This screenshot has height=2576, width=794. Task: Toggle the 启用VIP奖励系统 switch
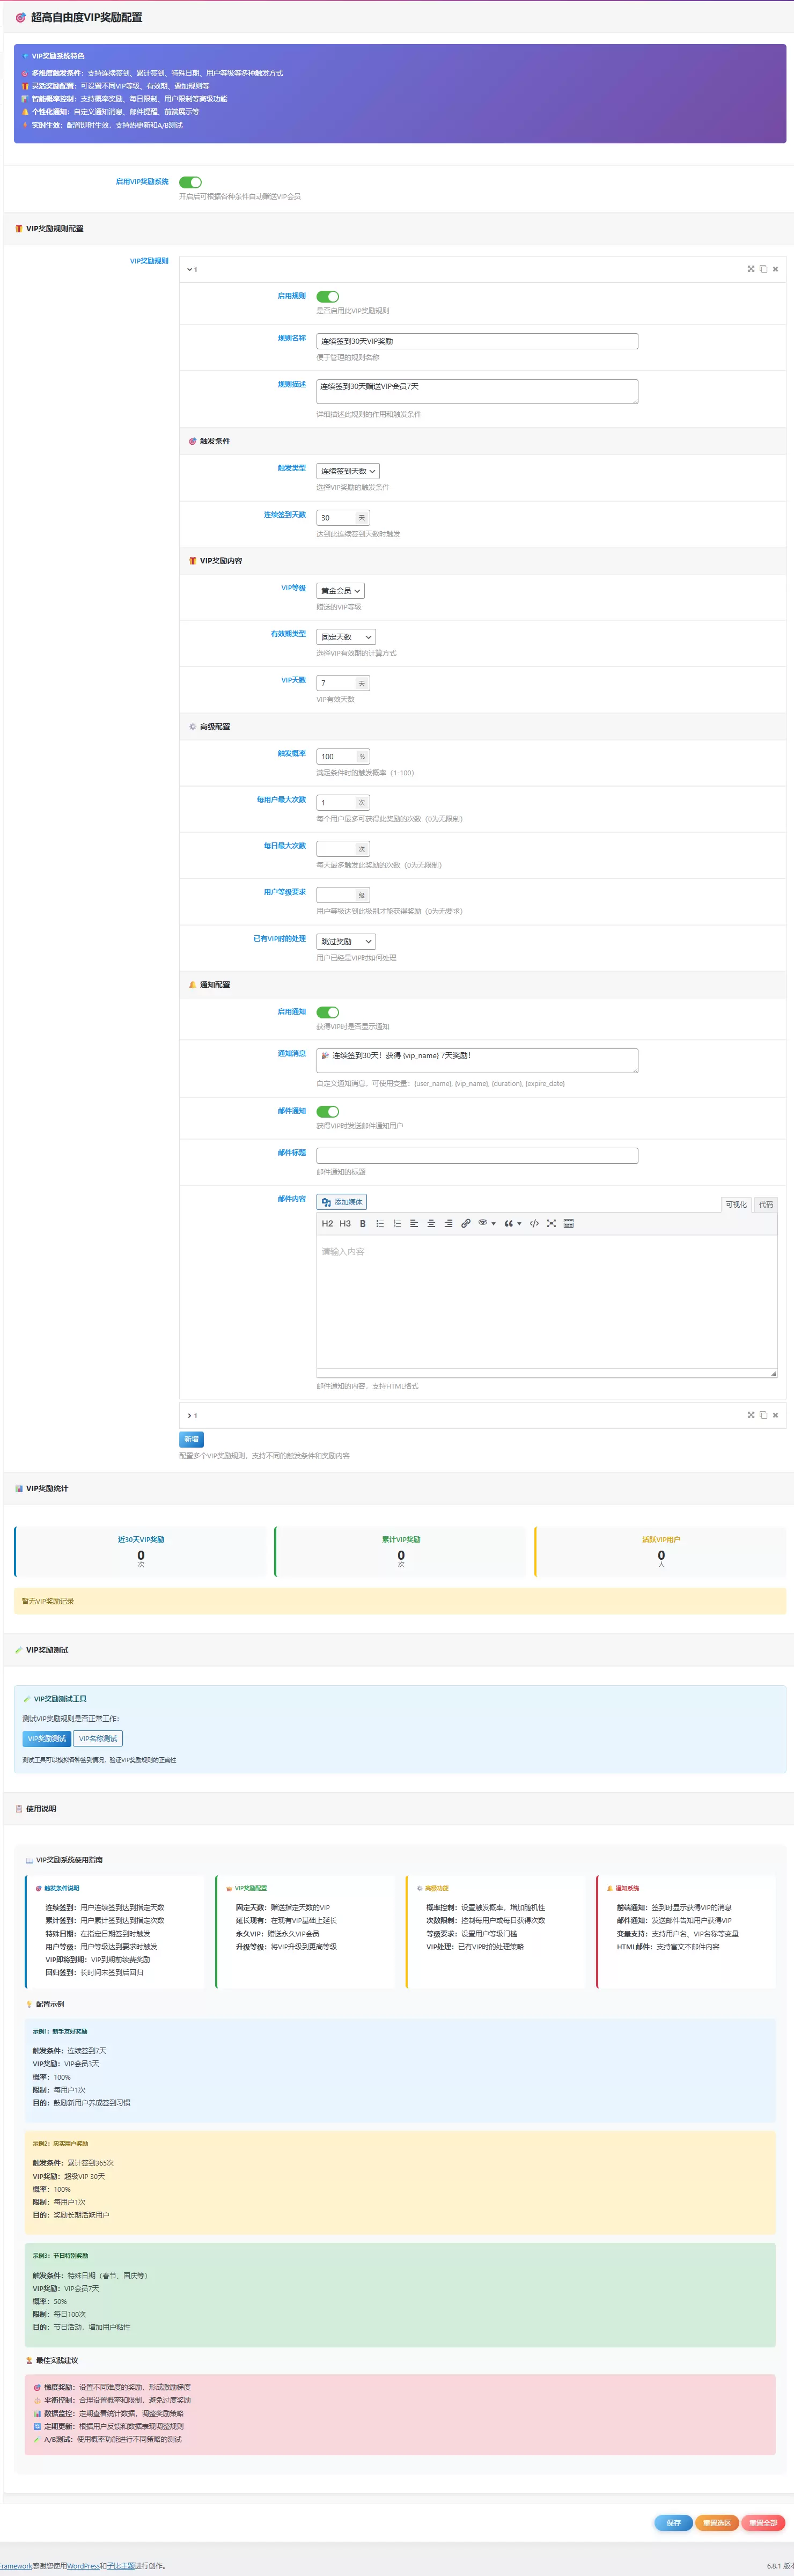click(x=190, y=182)
